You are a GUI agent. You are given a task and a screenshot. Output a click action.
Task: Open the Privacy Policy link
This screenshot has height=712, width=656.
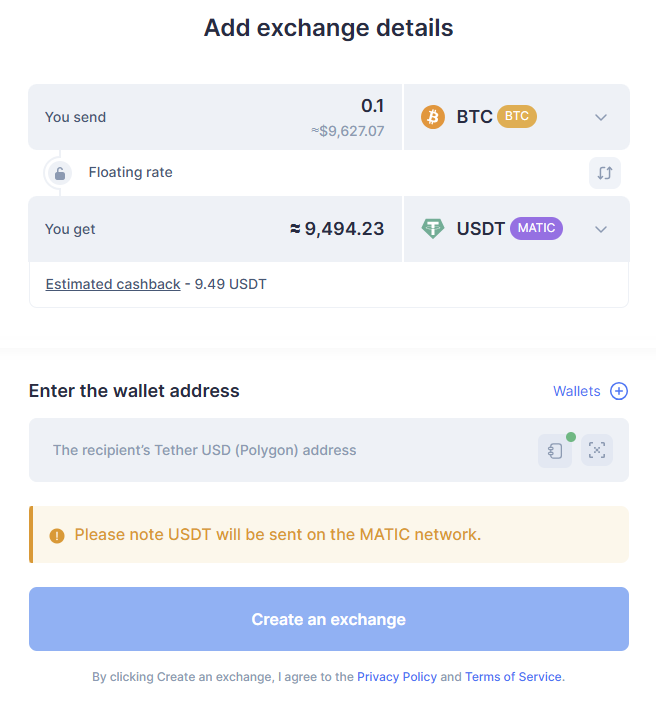coord(397,677)
